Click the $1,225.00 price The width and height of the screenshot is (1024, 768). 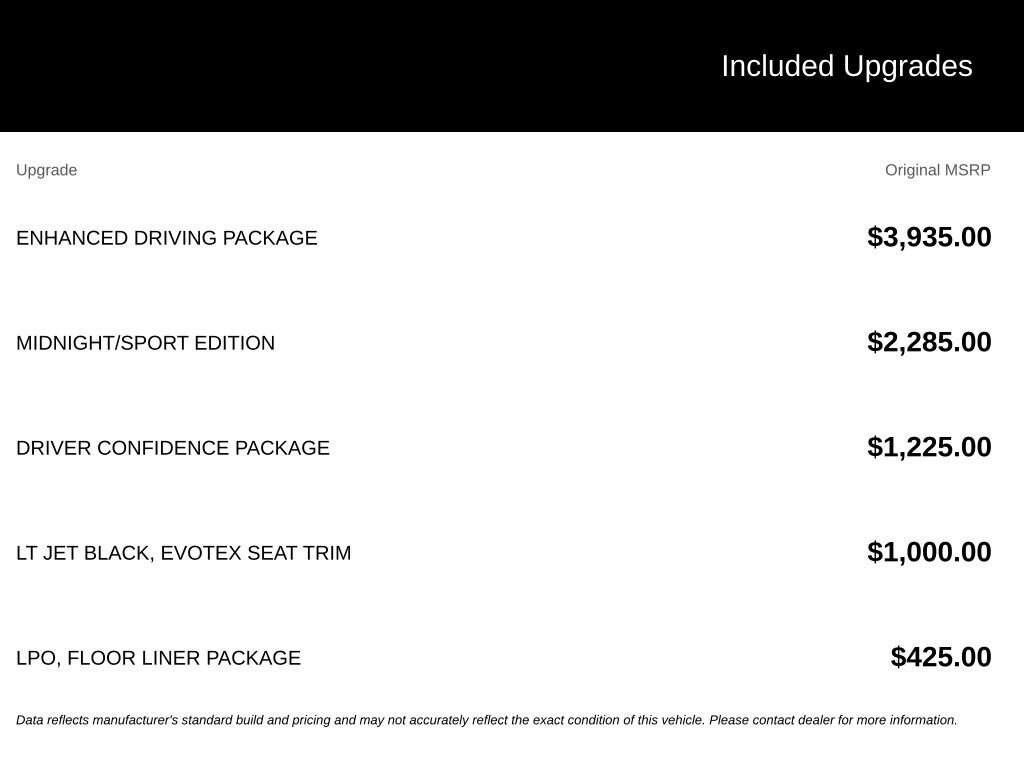click(x=929, y=447)
